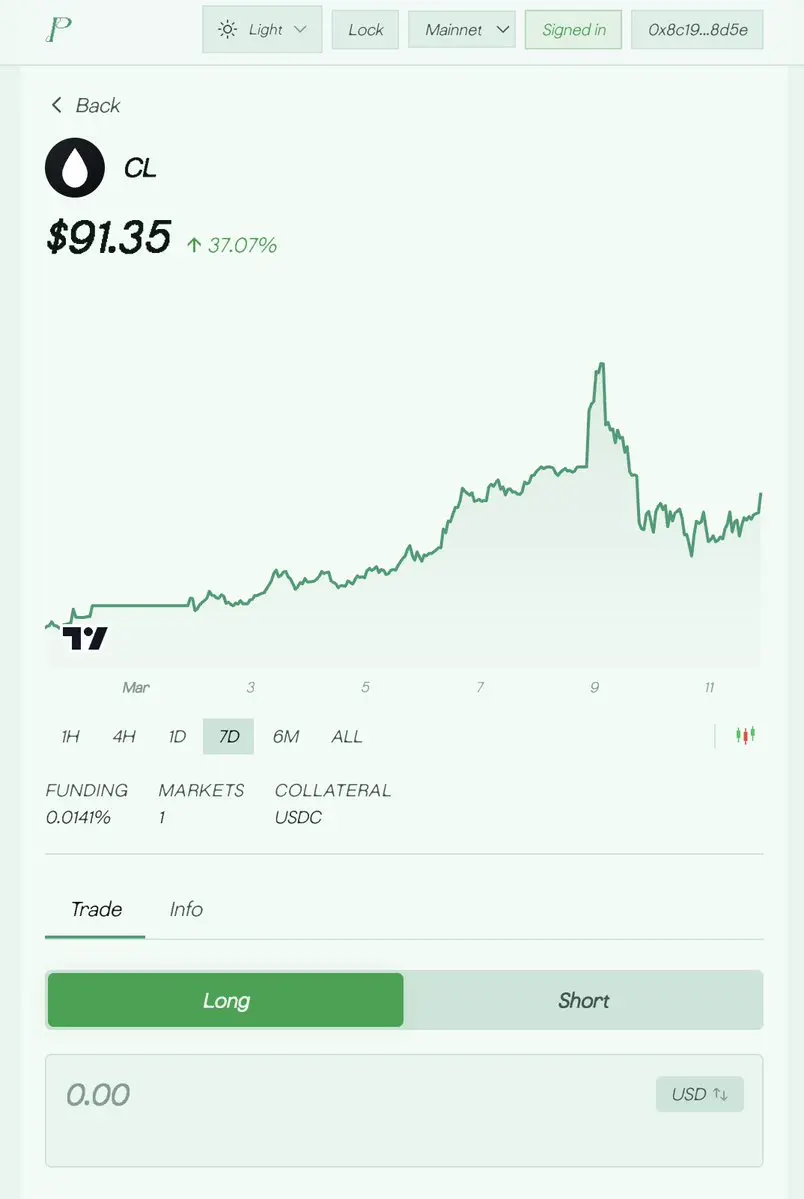
Task: Select the 1D timeframe range
Action: pos(177,736)
